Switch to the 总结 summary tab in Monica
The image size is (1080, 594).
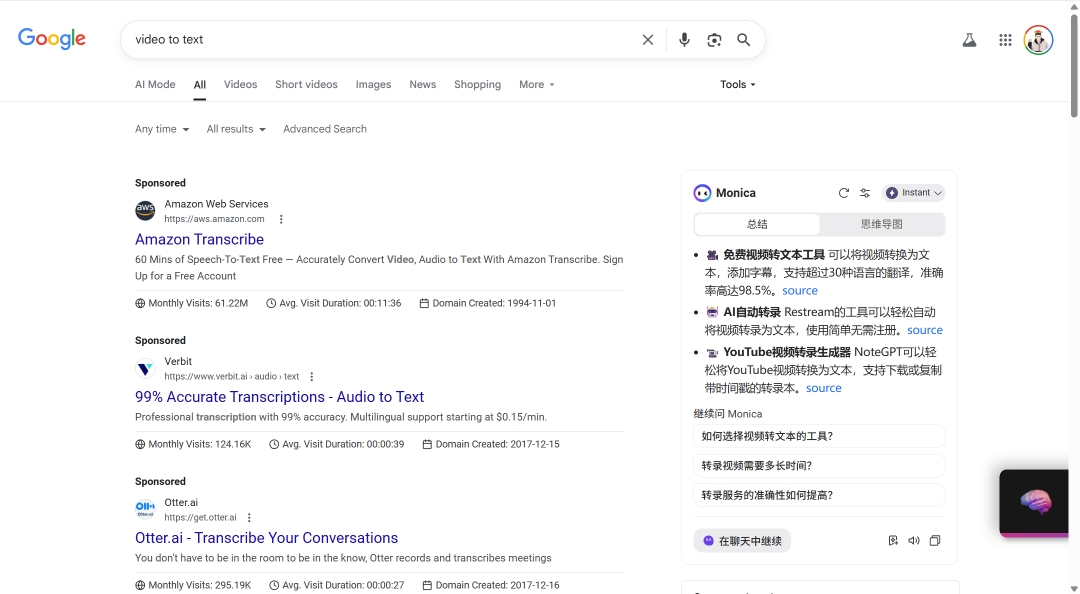point(757,224)
